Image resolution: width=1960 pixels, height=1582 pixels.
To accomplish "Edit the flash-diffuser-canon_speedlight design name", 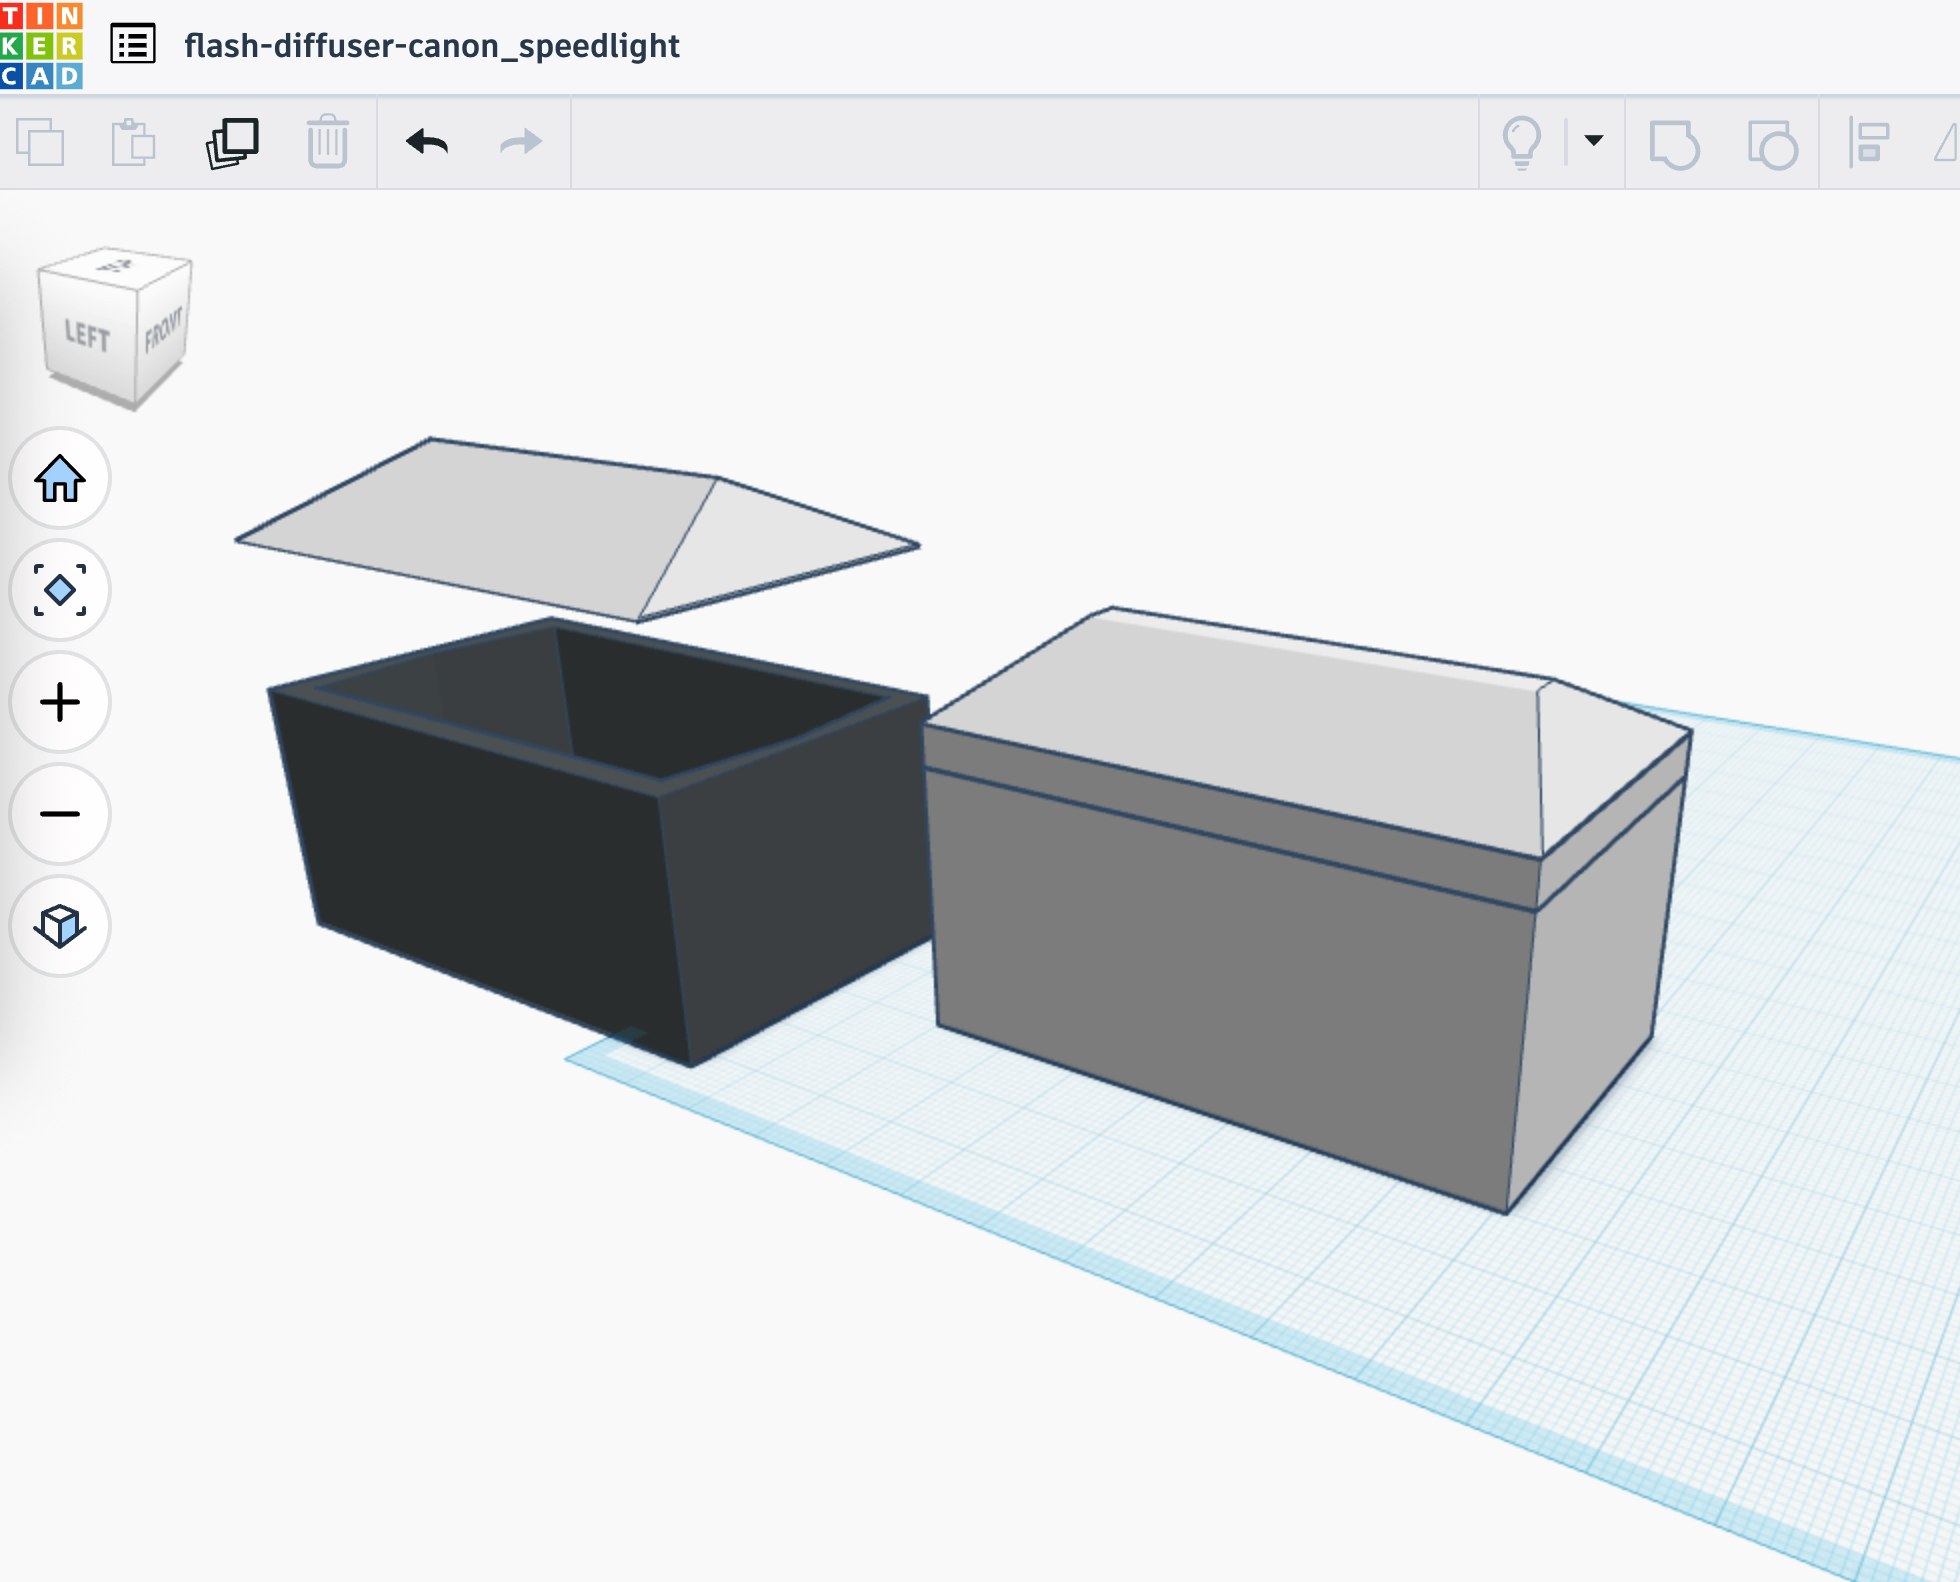I will 431,46.
